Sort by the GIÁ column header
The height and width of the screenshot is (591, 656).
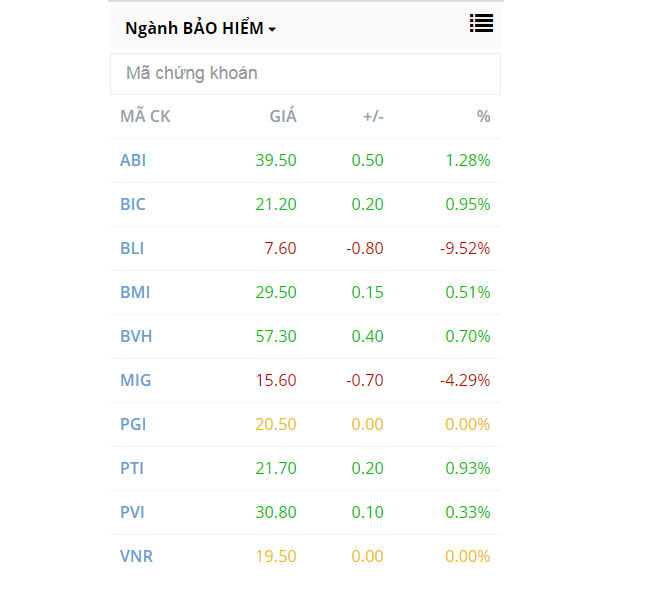(283, 116)
